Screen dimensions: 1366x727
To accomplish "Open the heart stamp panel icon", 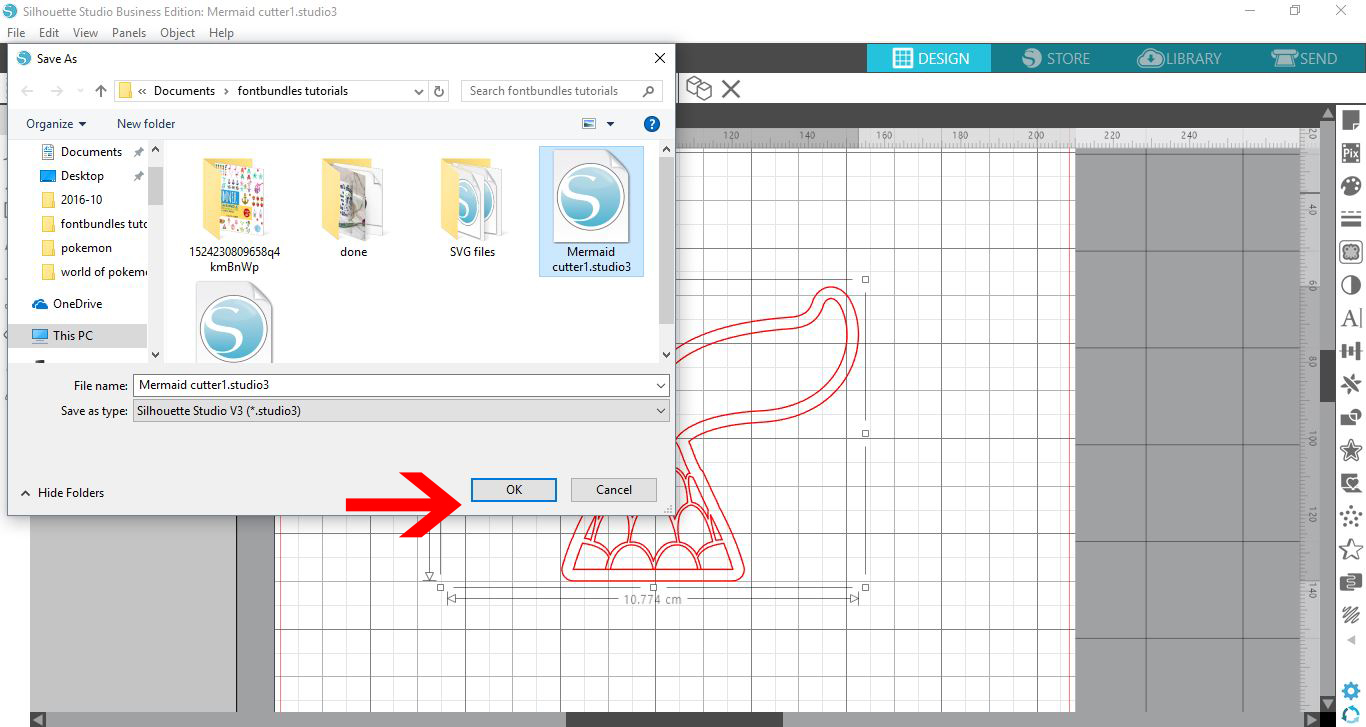I will (1351, 483).
